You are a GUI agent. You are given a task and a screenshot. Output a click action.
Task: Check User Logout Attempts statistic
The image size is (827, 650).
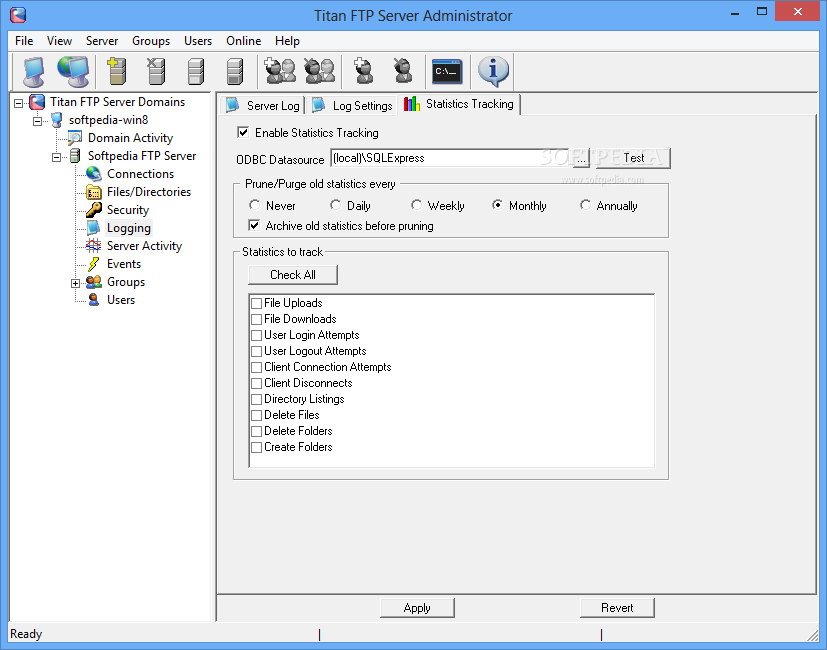tap(256, 351)
